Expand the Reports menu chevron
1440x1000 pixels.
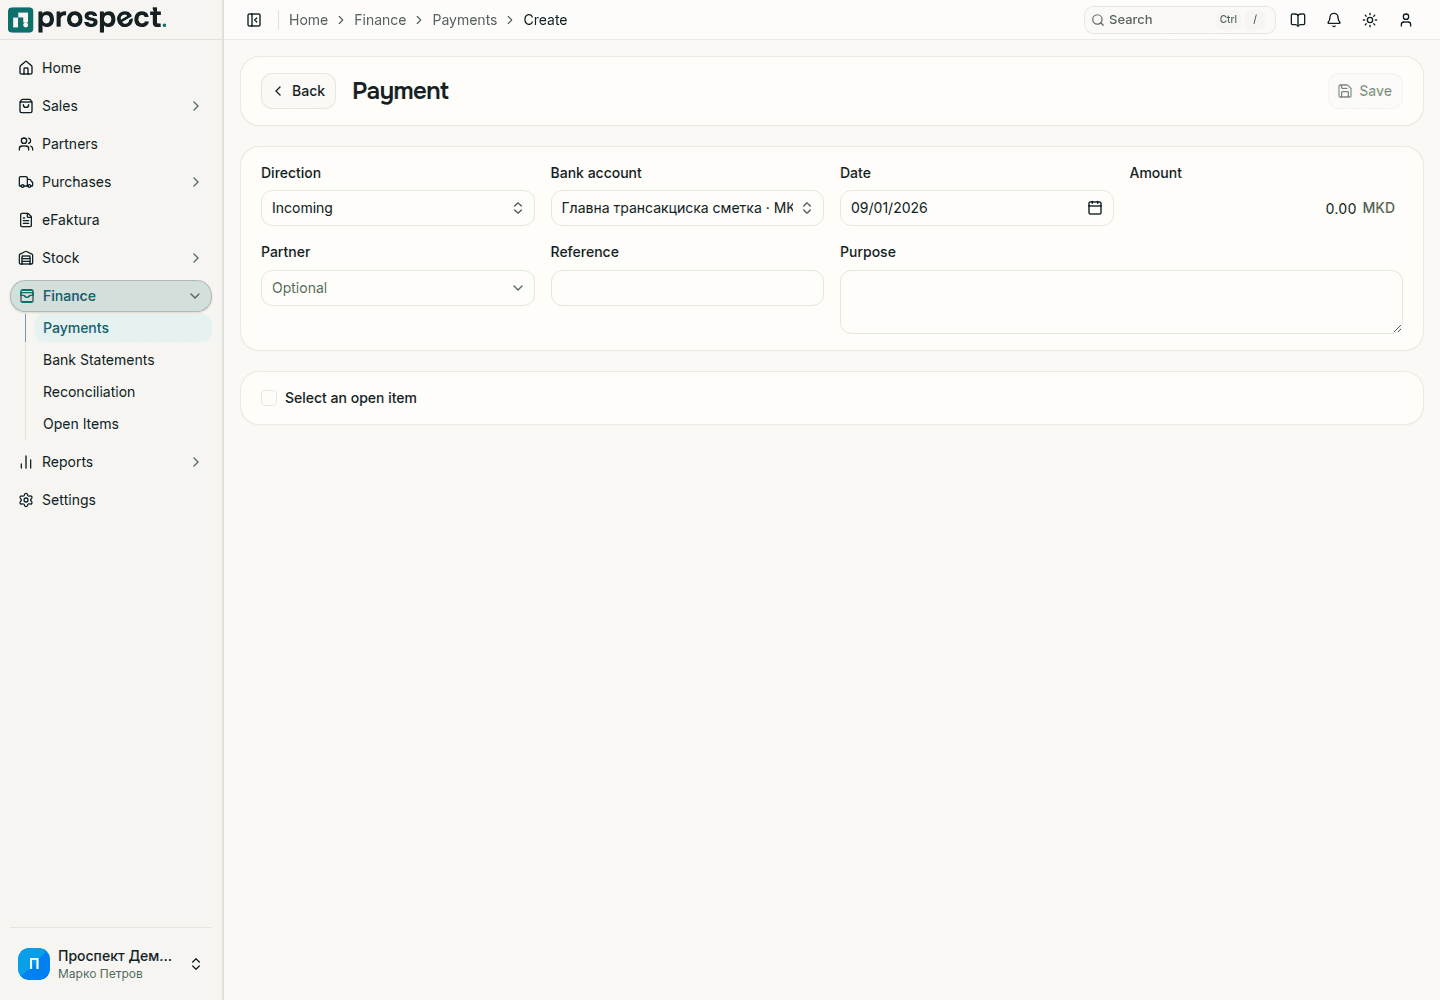tap(196, 462)
